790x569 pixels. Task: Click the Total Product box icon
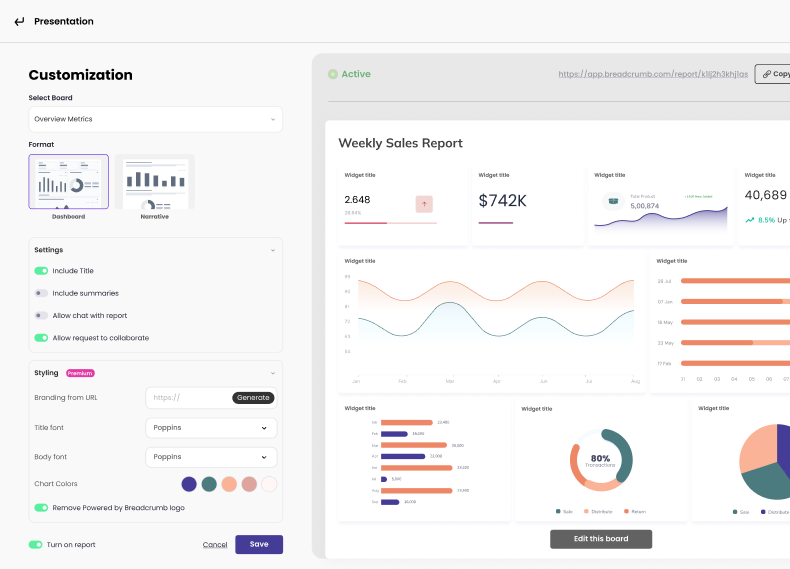tap(612, 201)
